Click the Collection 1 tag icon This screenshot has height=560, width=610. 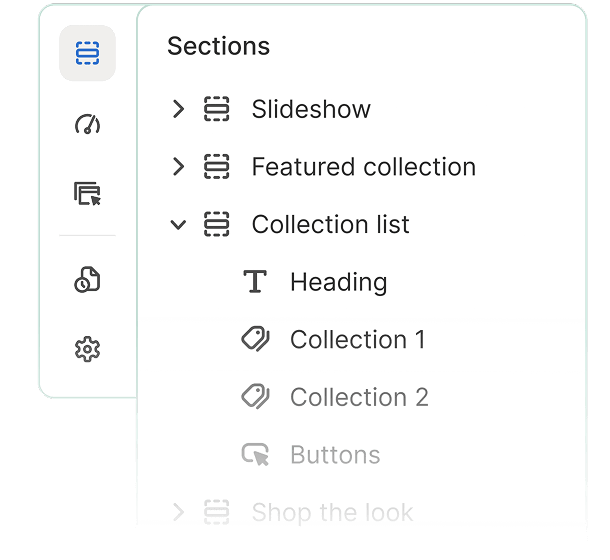pyautogui.click(x=256, y=340)
